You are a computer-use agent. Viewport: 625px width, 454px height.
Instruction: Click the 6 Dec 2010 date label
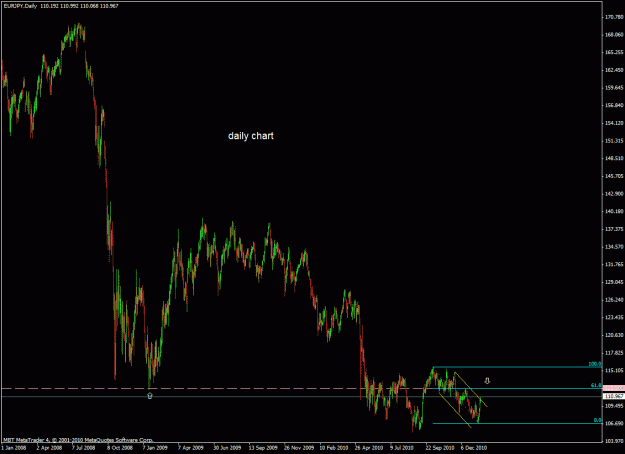point(474,448)
